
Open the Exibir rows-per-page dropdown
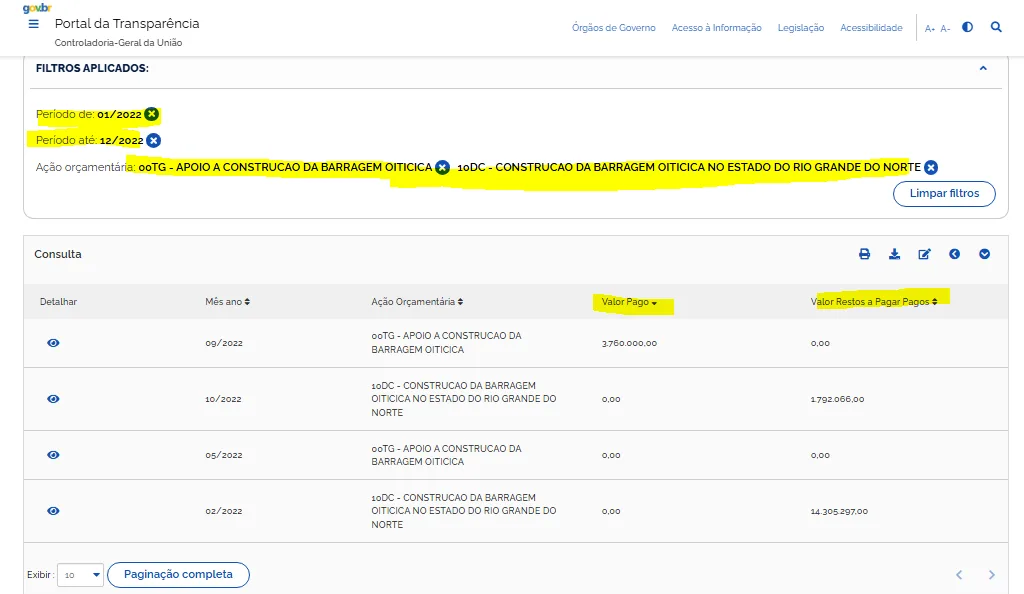click(x=80, y=575)
